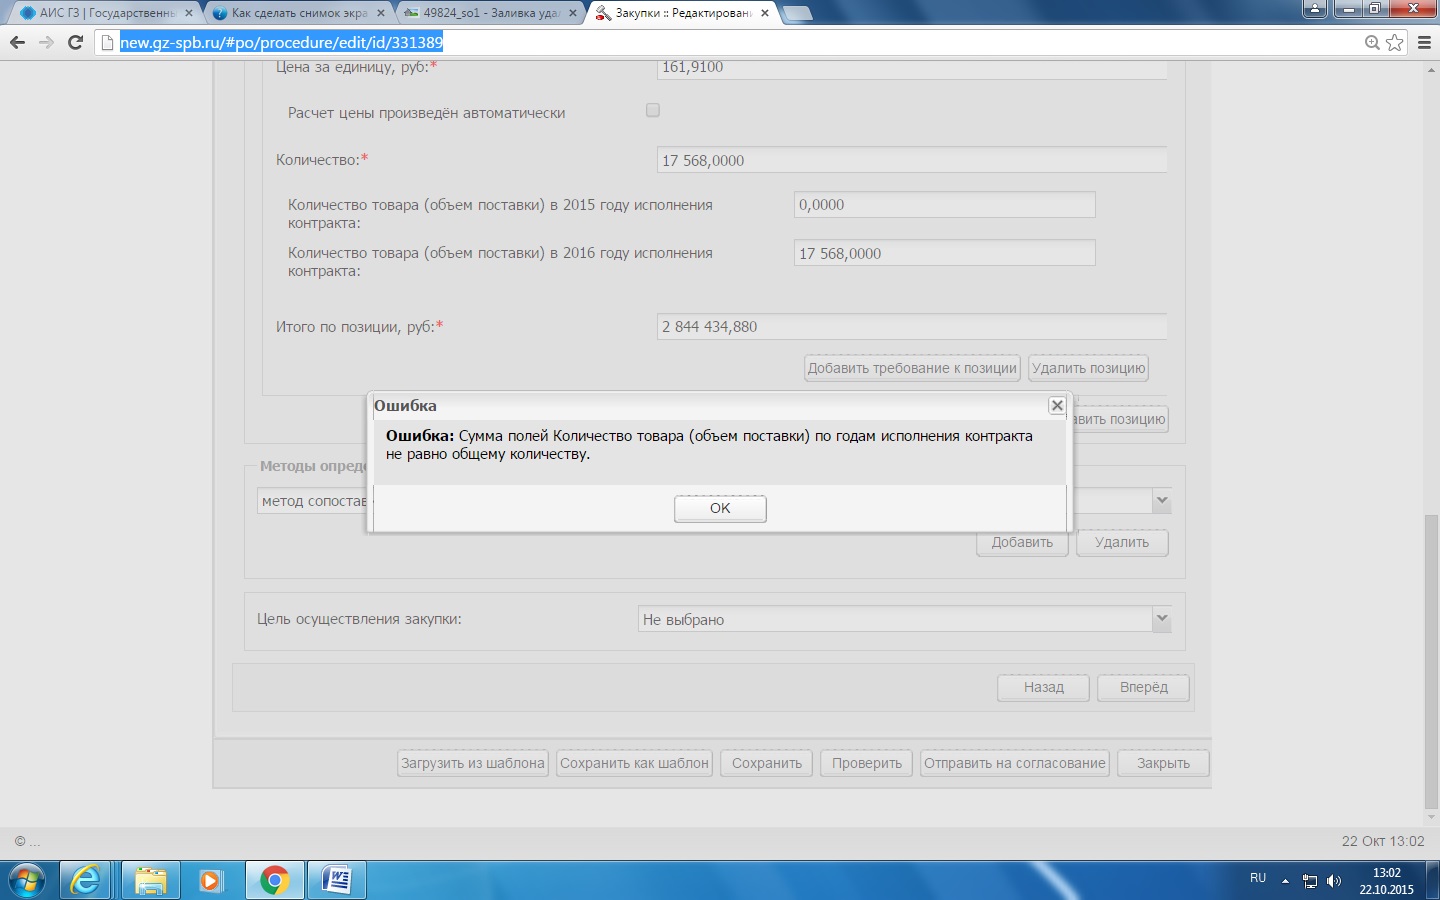The height and width of the screenshot is (900, 1440).
Task: Open the Не выбрано combo box
Action: point(904,619)
